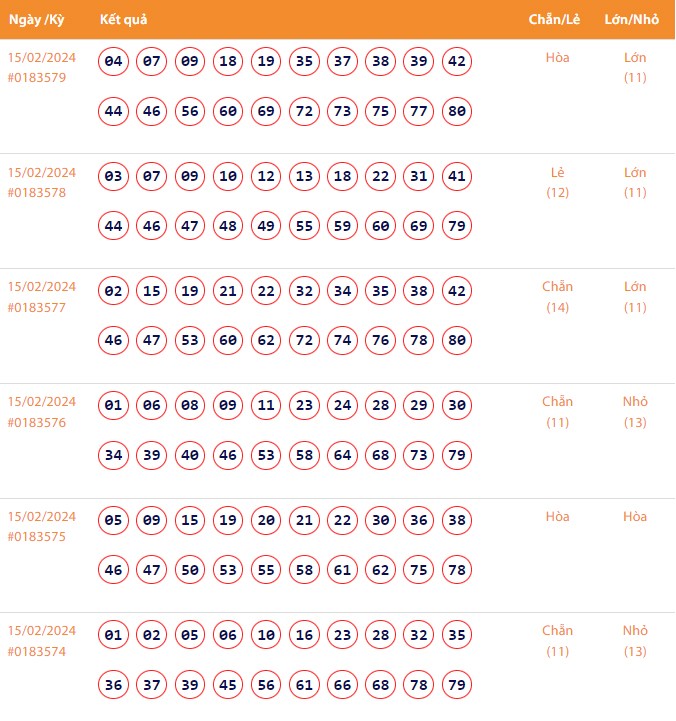
Task: Select draw number #0183577
Action: [36, 307]
